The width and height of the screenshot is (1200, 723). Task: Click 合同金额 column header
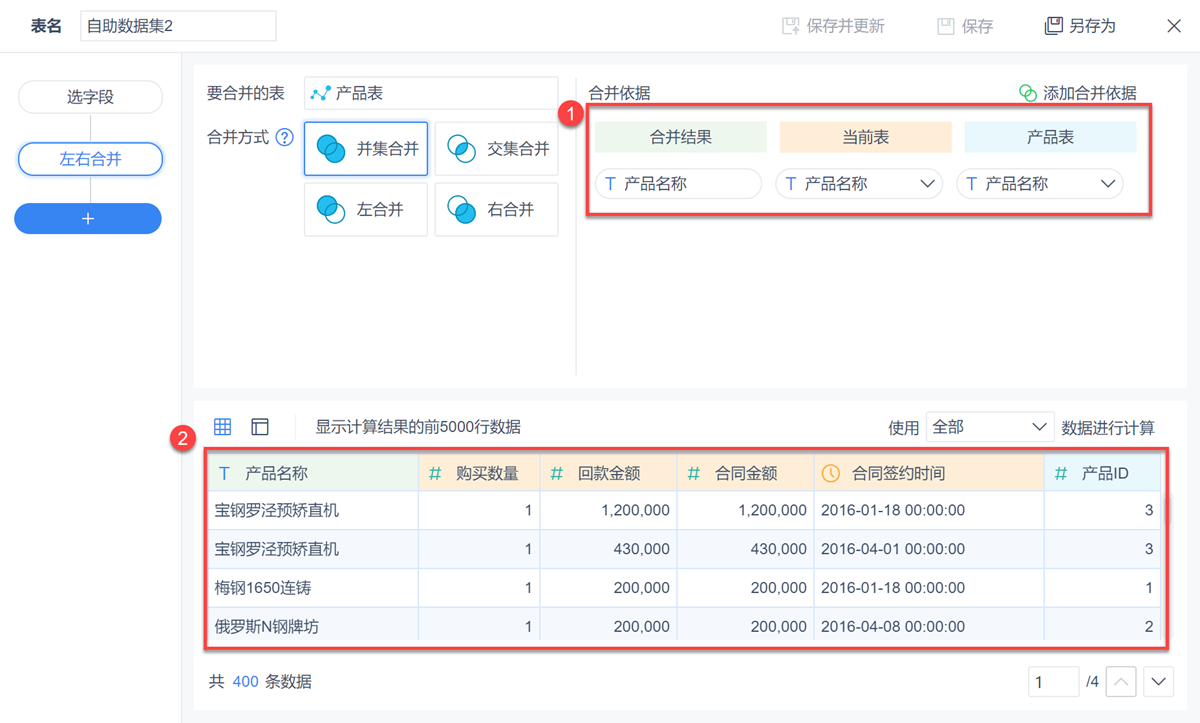[x=746, y=473]
